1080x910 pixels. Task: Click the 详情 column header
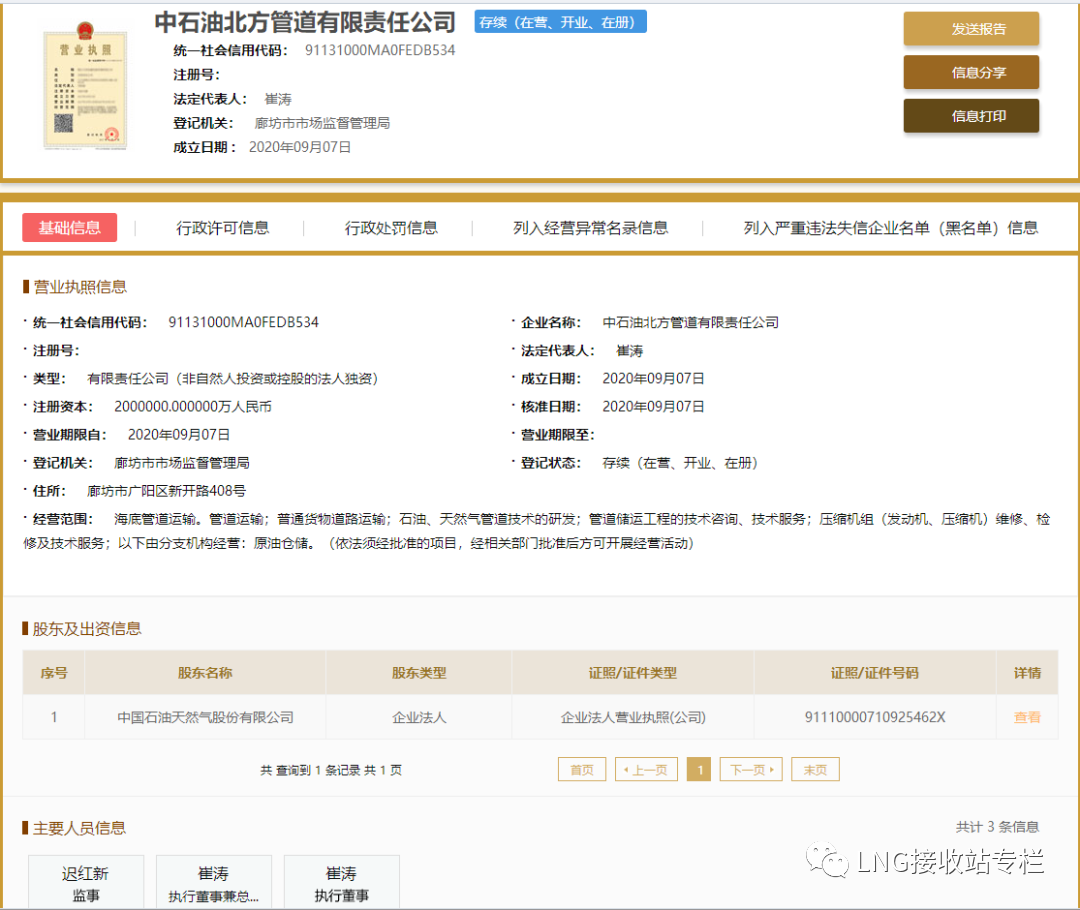pos(1027,673)
